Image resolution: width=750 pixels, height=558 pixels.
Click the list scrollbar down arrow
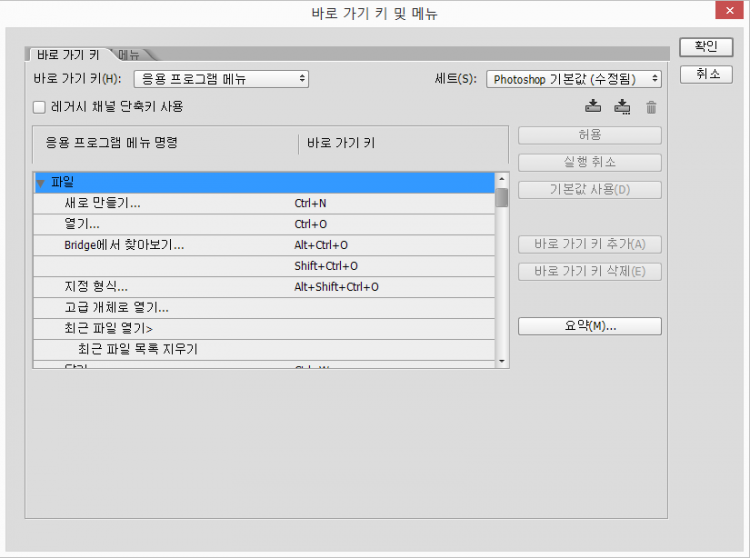coord(502,361)
